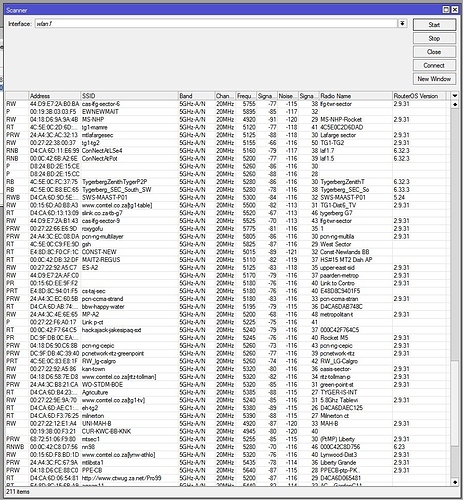463x500 pixels.
Task: Click the scrollbar down arrow of the scan list
Action: pyautogui.click(x=455, y=482)
